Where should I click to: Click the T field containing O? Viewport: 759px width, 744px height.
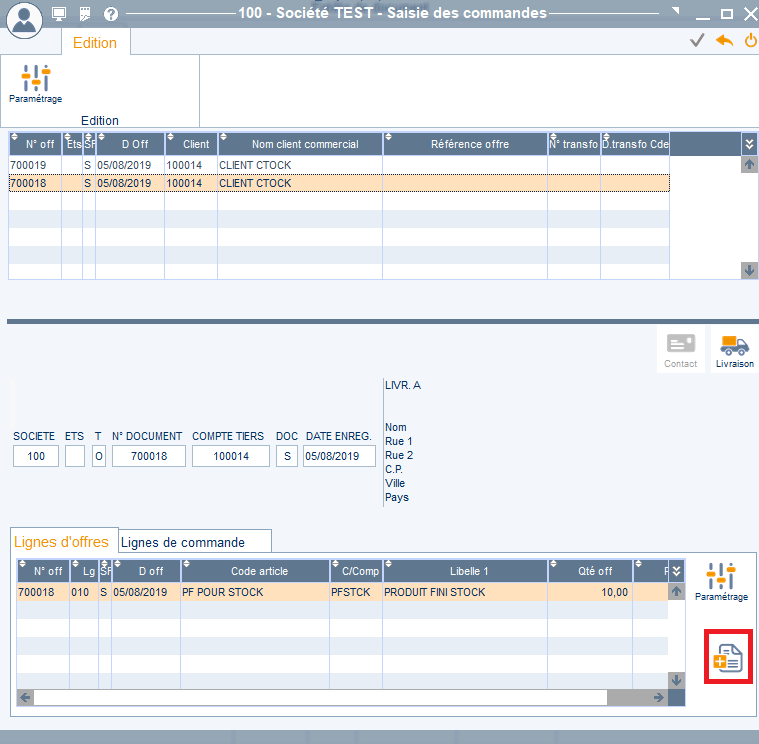pos(99,456)
